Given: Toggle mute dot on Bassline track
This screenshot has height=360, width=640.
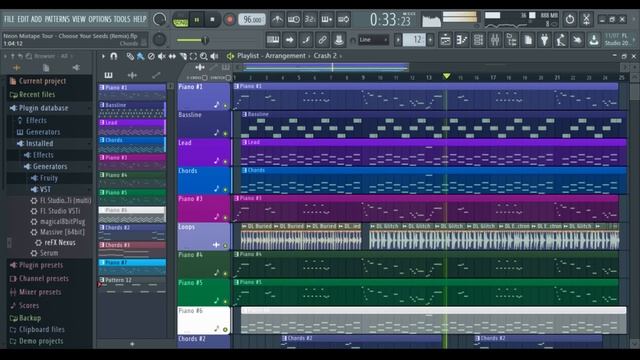Looking at the screenshot, I should coord(225,133).
